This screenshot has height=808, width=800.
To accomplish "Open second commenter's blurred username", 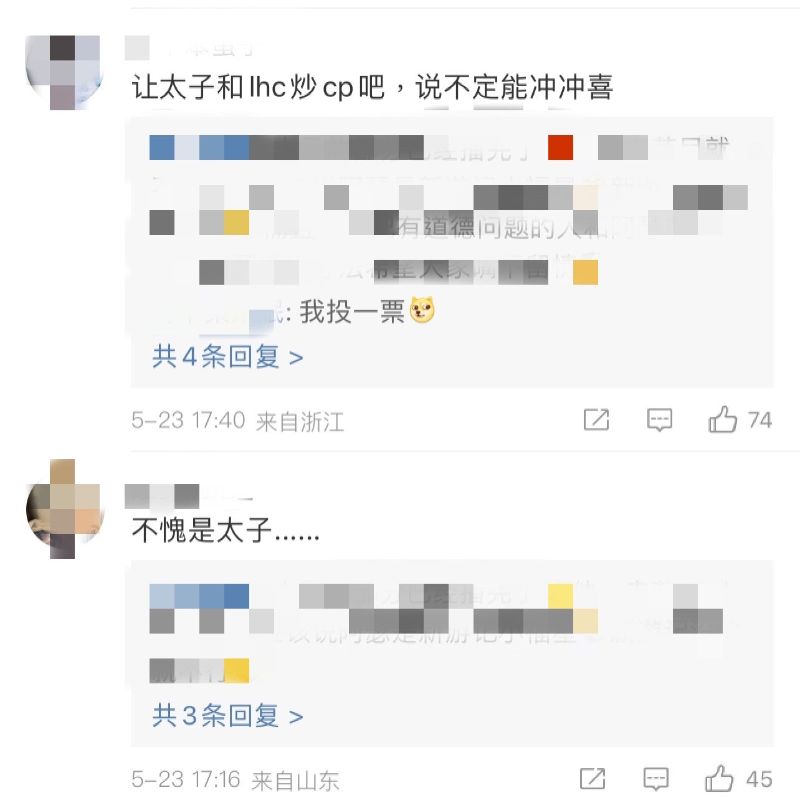I will pyautogui.click(x=188, y=496).
